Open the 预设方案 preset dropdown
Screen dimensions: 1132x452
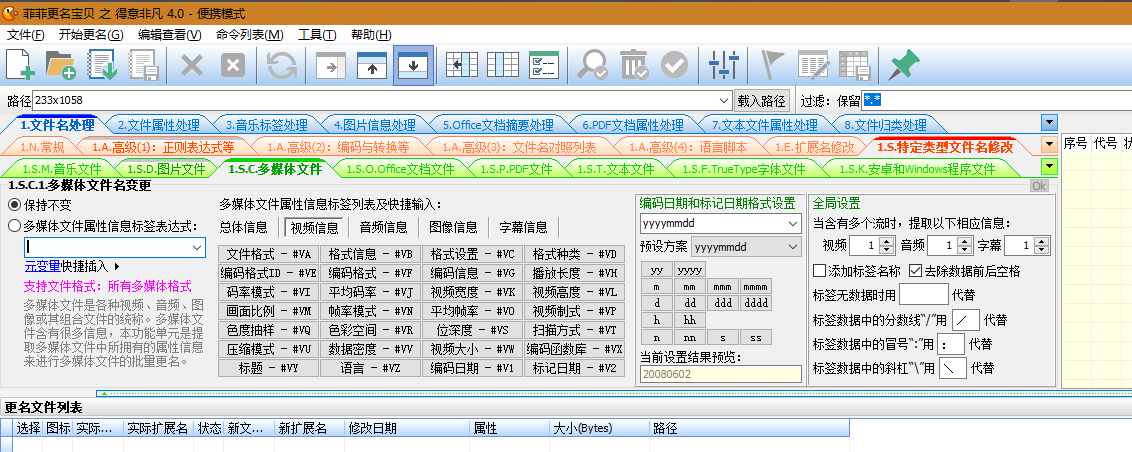click(x=793, y=246)
